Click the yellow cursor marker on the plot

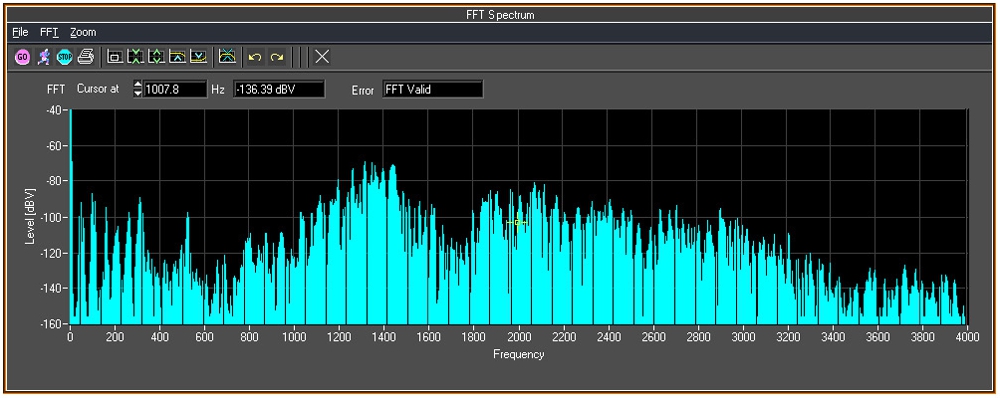517,222
